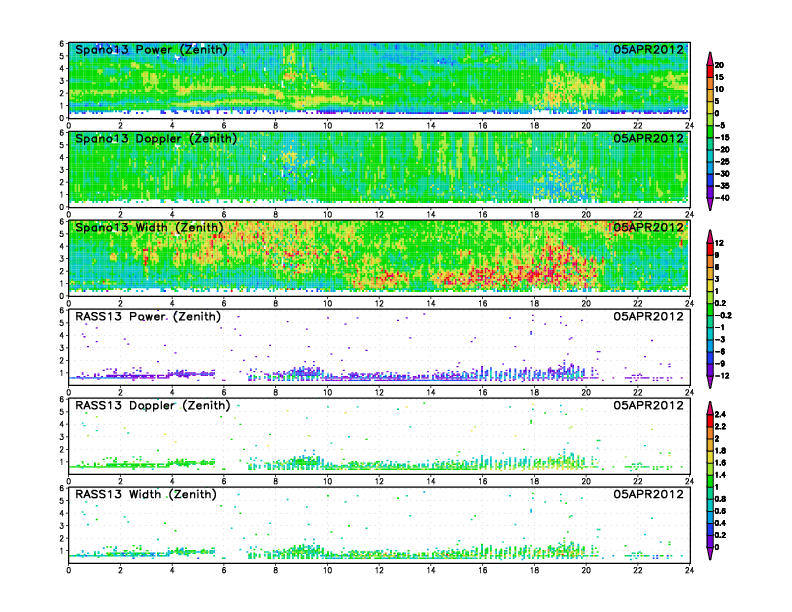Click the red segment of the middle colorbar

click(710, 249)
